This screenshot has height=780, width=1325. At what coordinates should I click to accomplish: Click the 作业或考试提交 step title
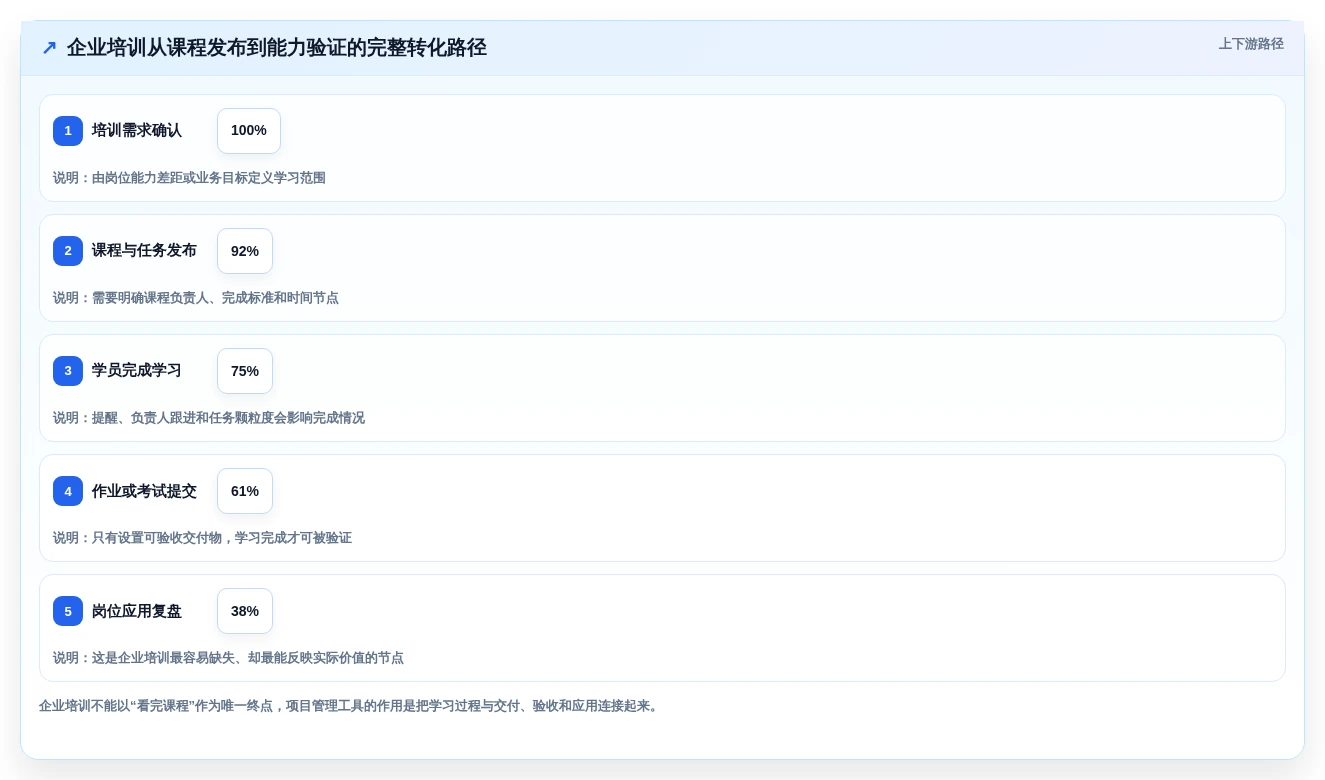[144, 491]
